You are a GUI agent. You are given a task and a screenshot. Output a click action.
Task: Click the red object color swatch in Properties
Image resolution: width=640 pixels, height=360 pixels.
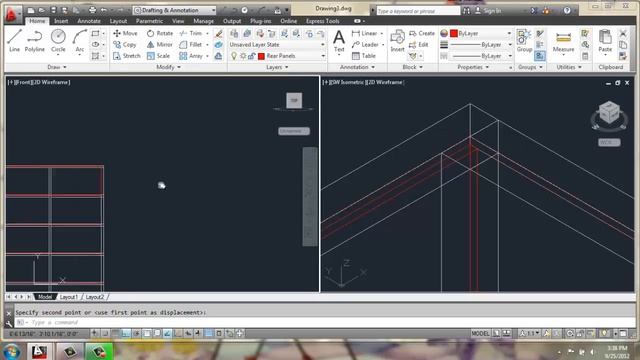tap(453, 33)
